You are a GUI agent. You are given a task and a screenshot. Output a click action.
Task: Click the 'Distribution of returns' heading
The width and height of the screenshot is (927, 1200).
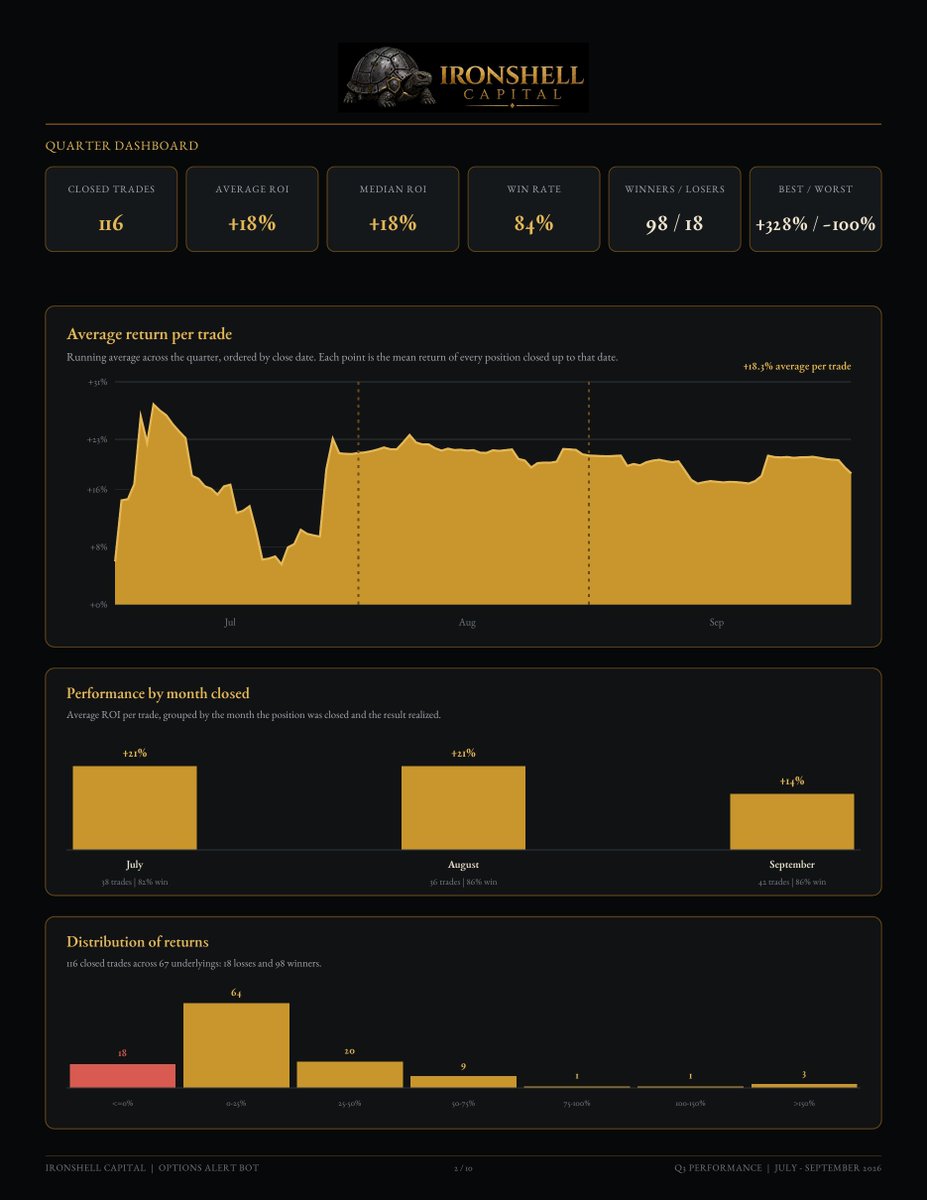coord(137,942)
